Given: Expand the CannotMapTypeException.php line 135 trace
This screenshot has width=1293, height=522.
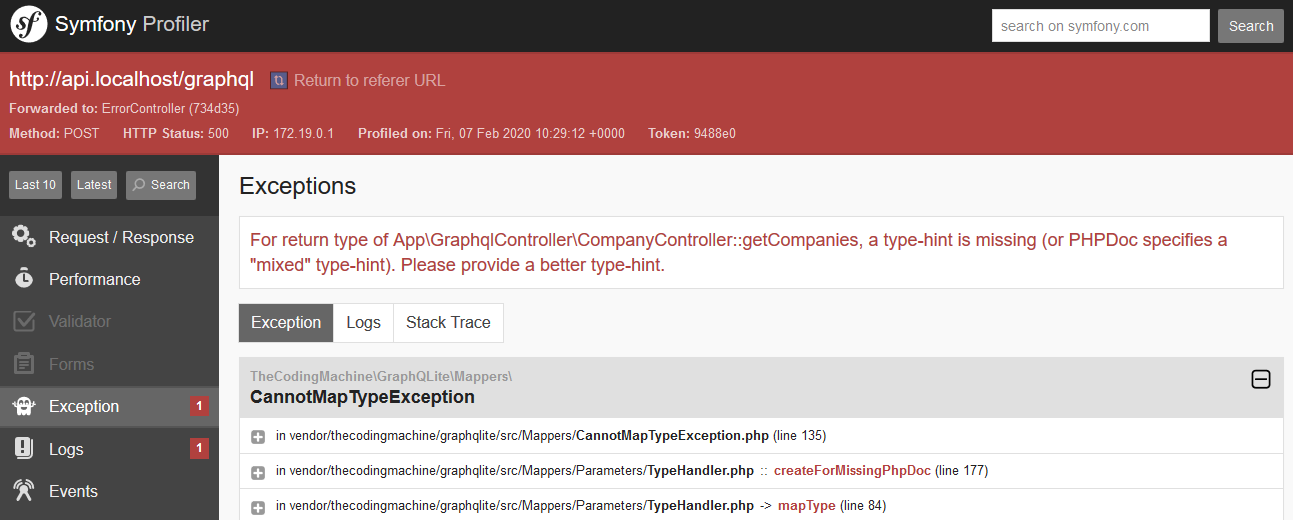Looking at the screenshot, I should click(258, 437).
